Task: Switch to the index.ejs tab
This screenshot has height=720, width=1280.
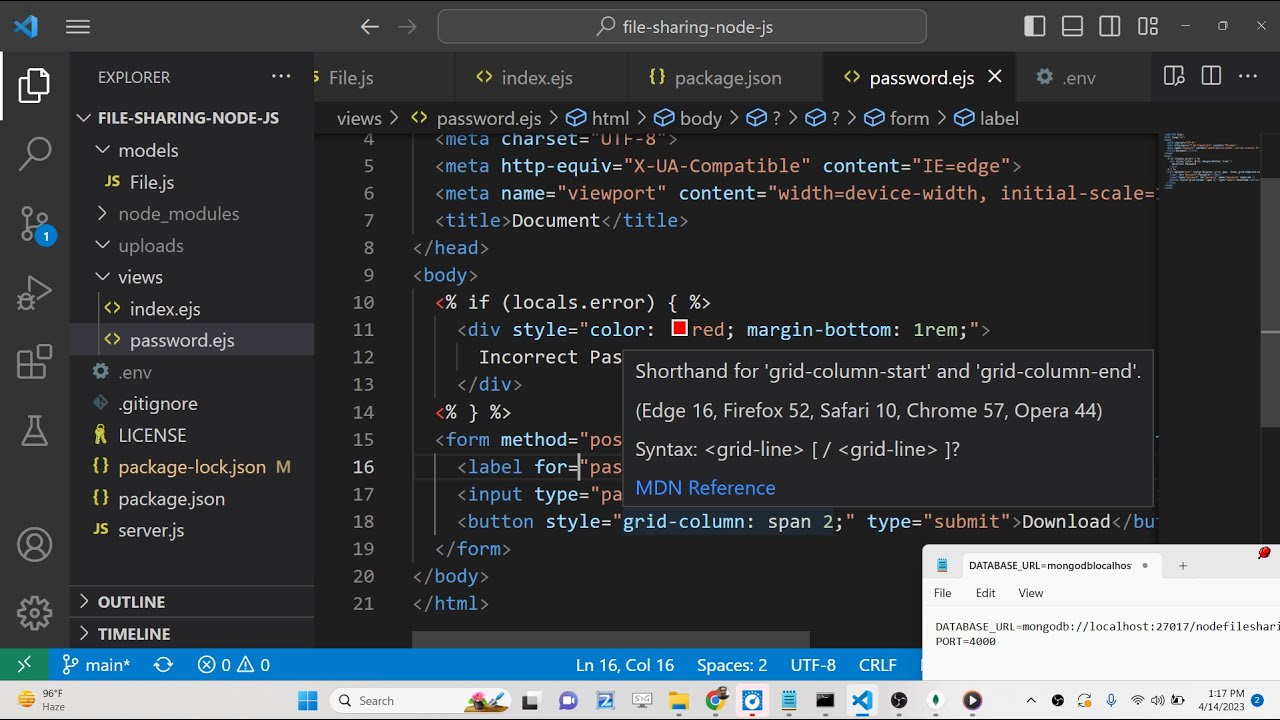Action: pos(536,78)
